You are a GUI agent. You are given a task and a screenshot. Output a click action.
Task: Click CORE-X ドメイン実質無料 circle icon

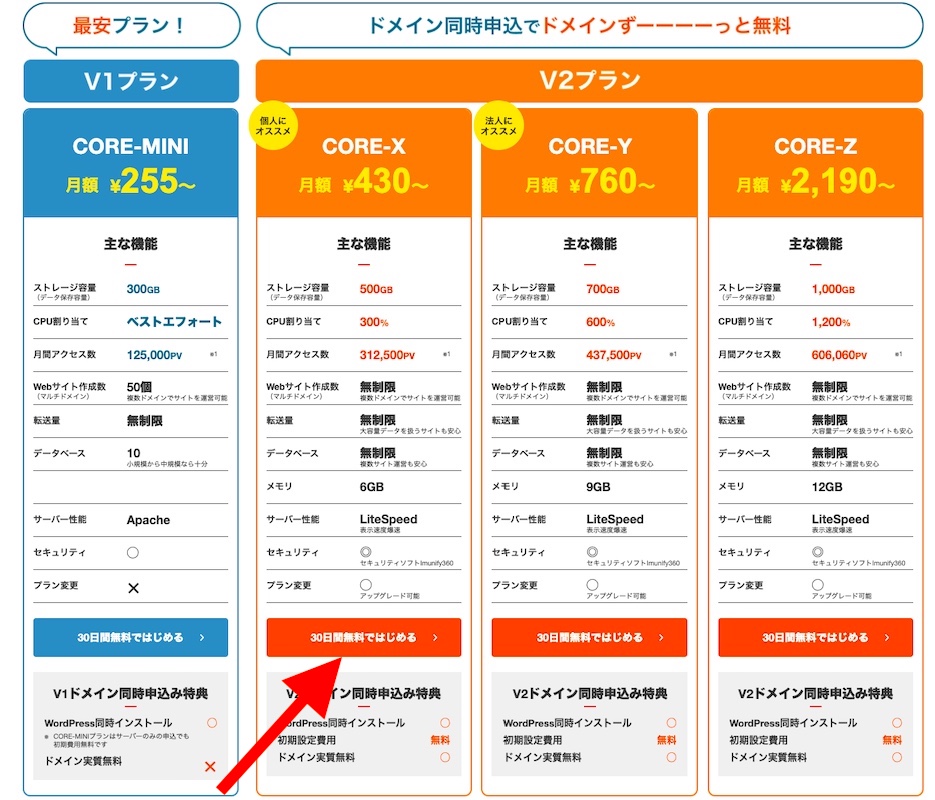tap(445, 758)
